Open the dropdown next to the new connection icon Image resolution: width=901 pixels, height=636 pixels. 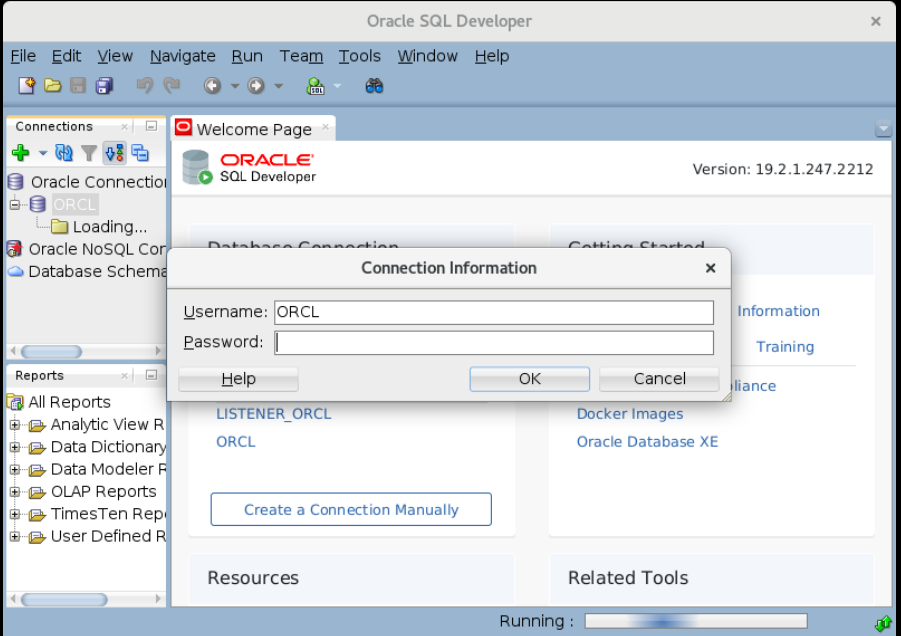tap(42, 153)
